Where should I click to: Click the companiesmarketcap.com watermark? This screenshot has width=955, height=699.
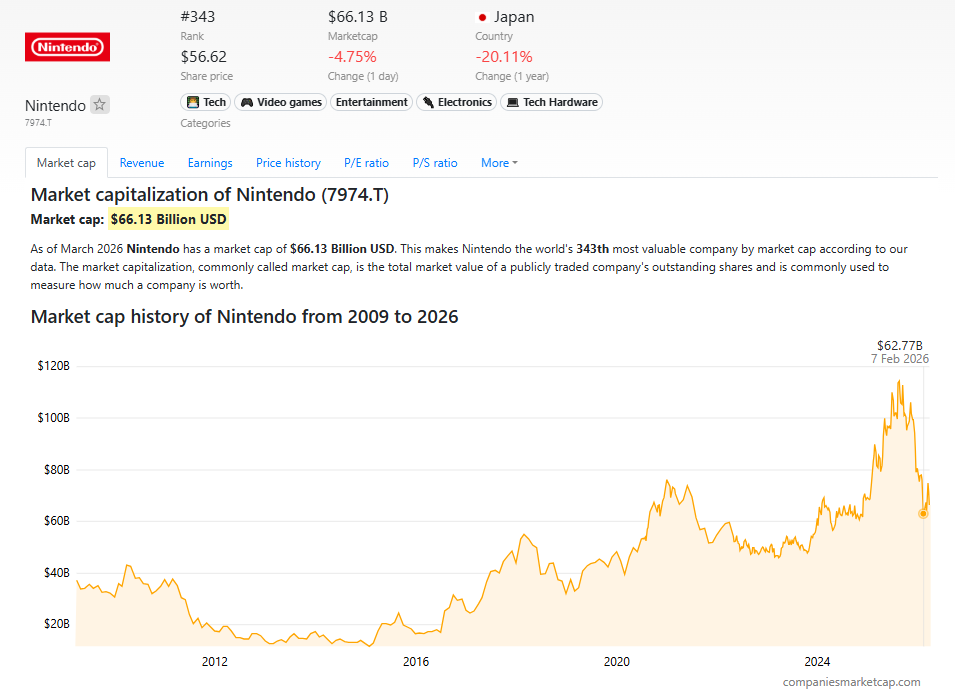click(851, 681)
